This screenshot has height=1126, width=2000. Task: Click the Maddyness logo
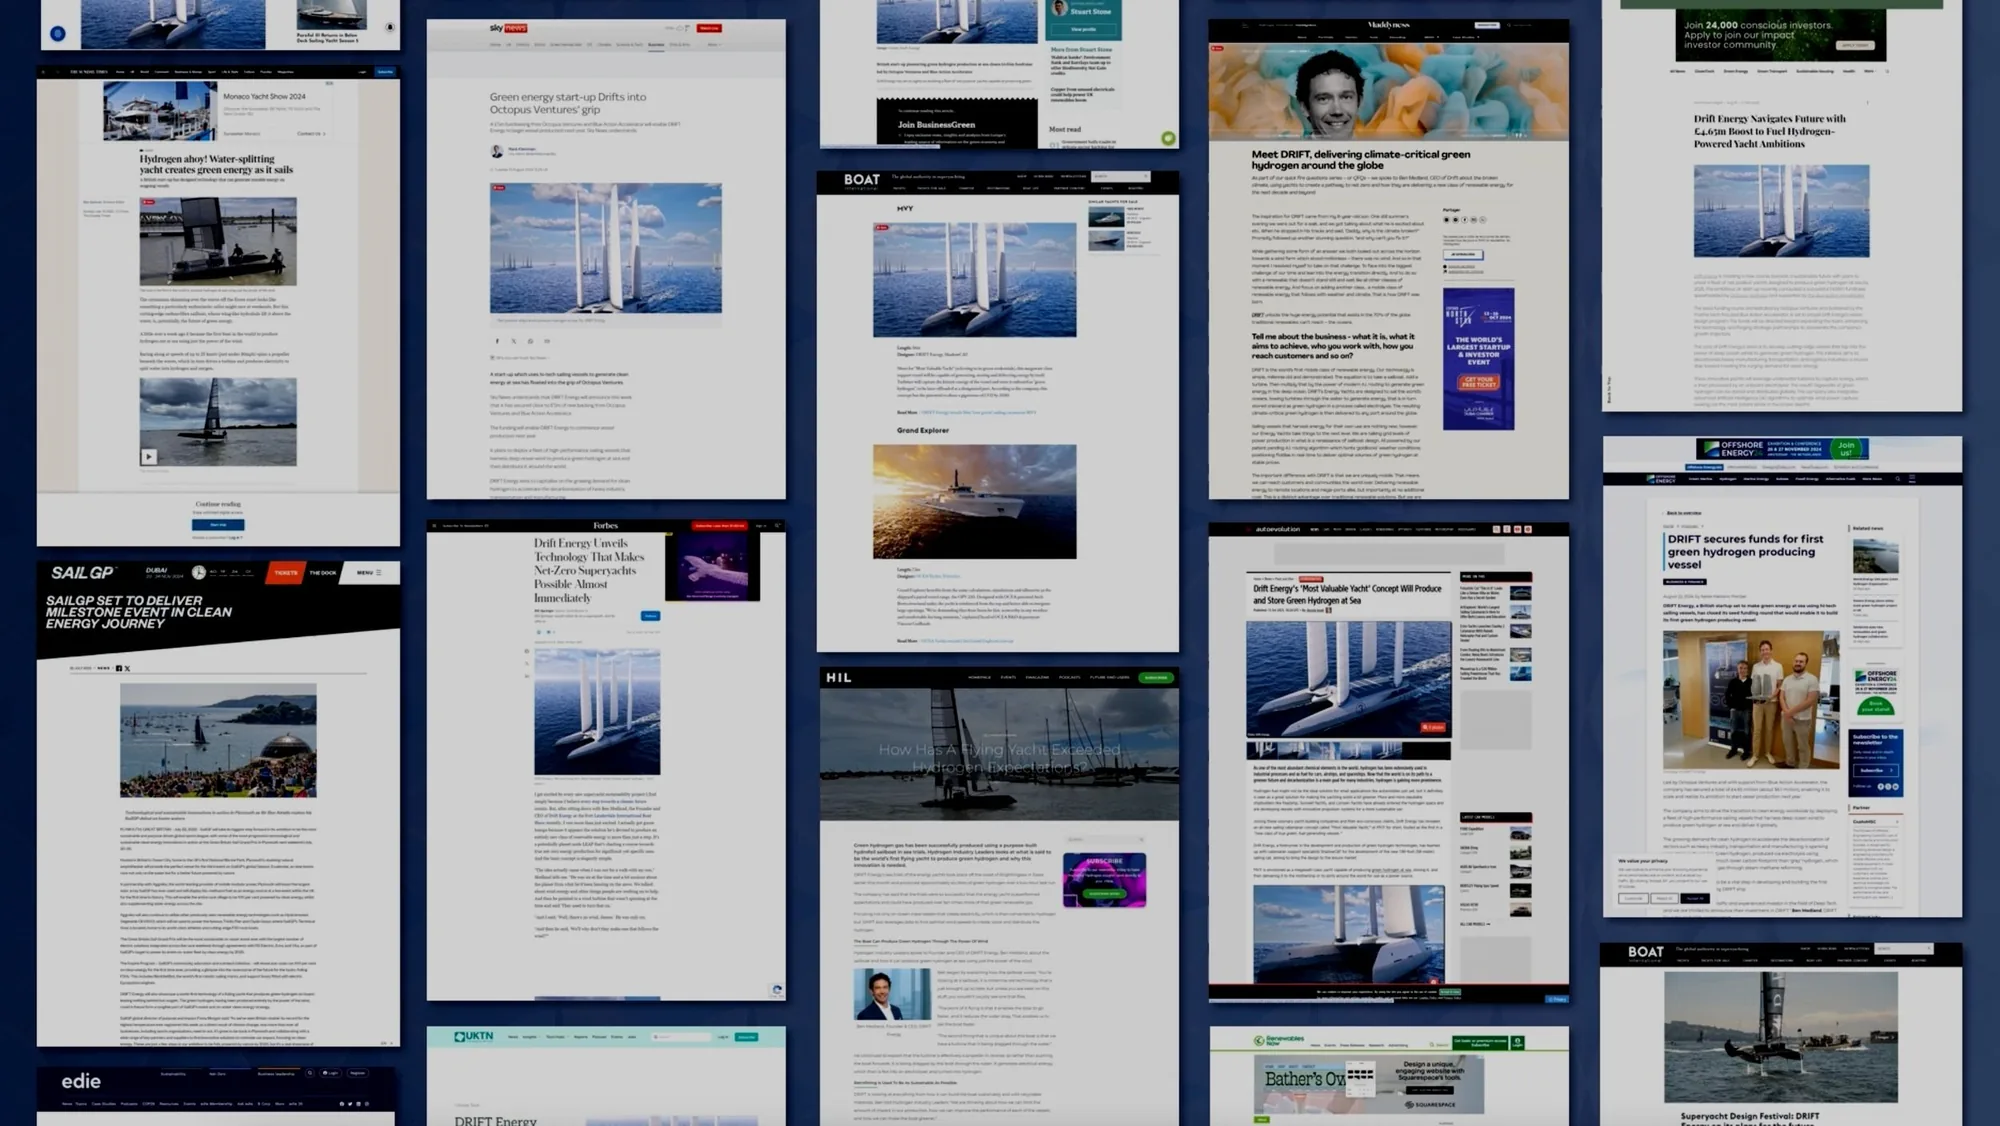pyautogui.click(x=1389, y=25)
